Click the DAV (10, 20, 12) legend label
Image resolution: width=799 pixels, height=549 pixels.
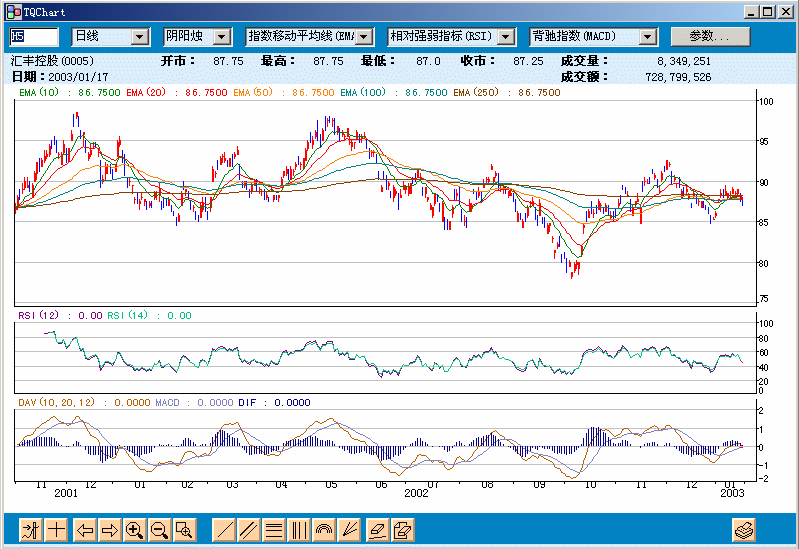[x=57, y=402]
